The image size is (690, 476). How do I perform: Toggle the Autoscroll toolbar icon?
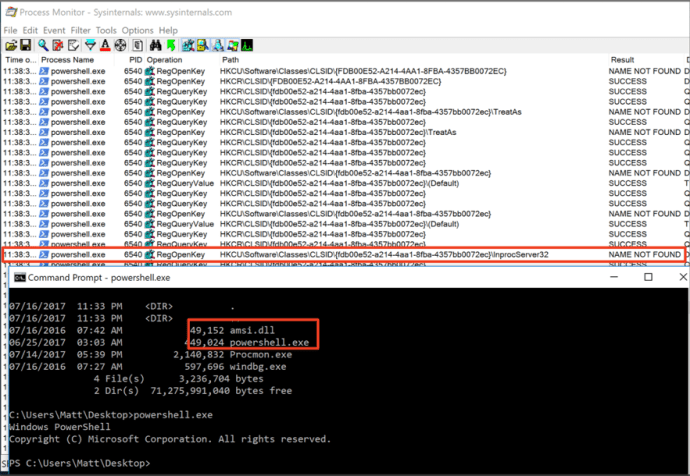(x=57, y=45)
